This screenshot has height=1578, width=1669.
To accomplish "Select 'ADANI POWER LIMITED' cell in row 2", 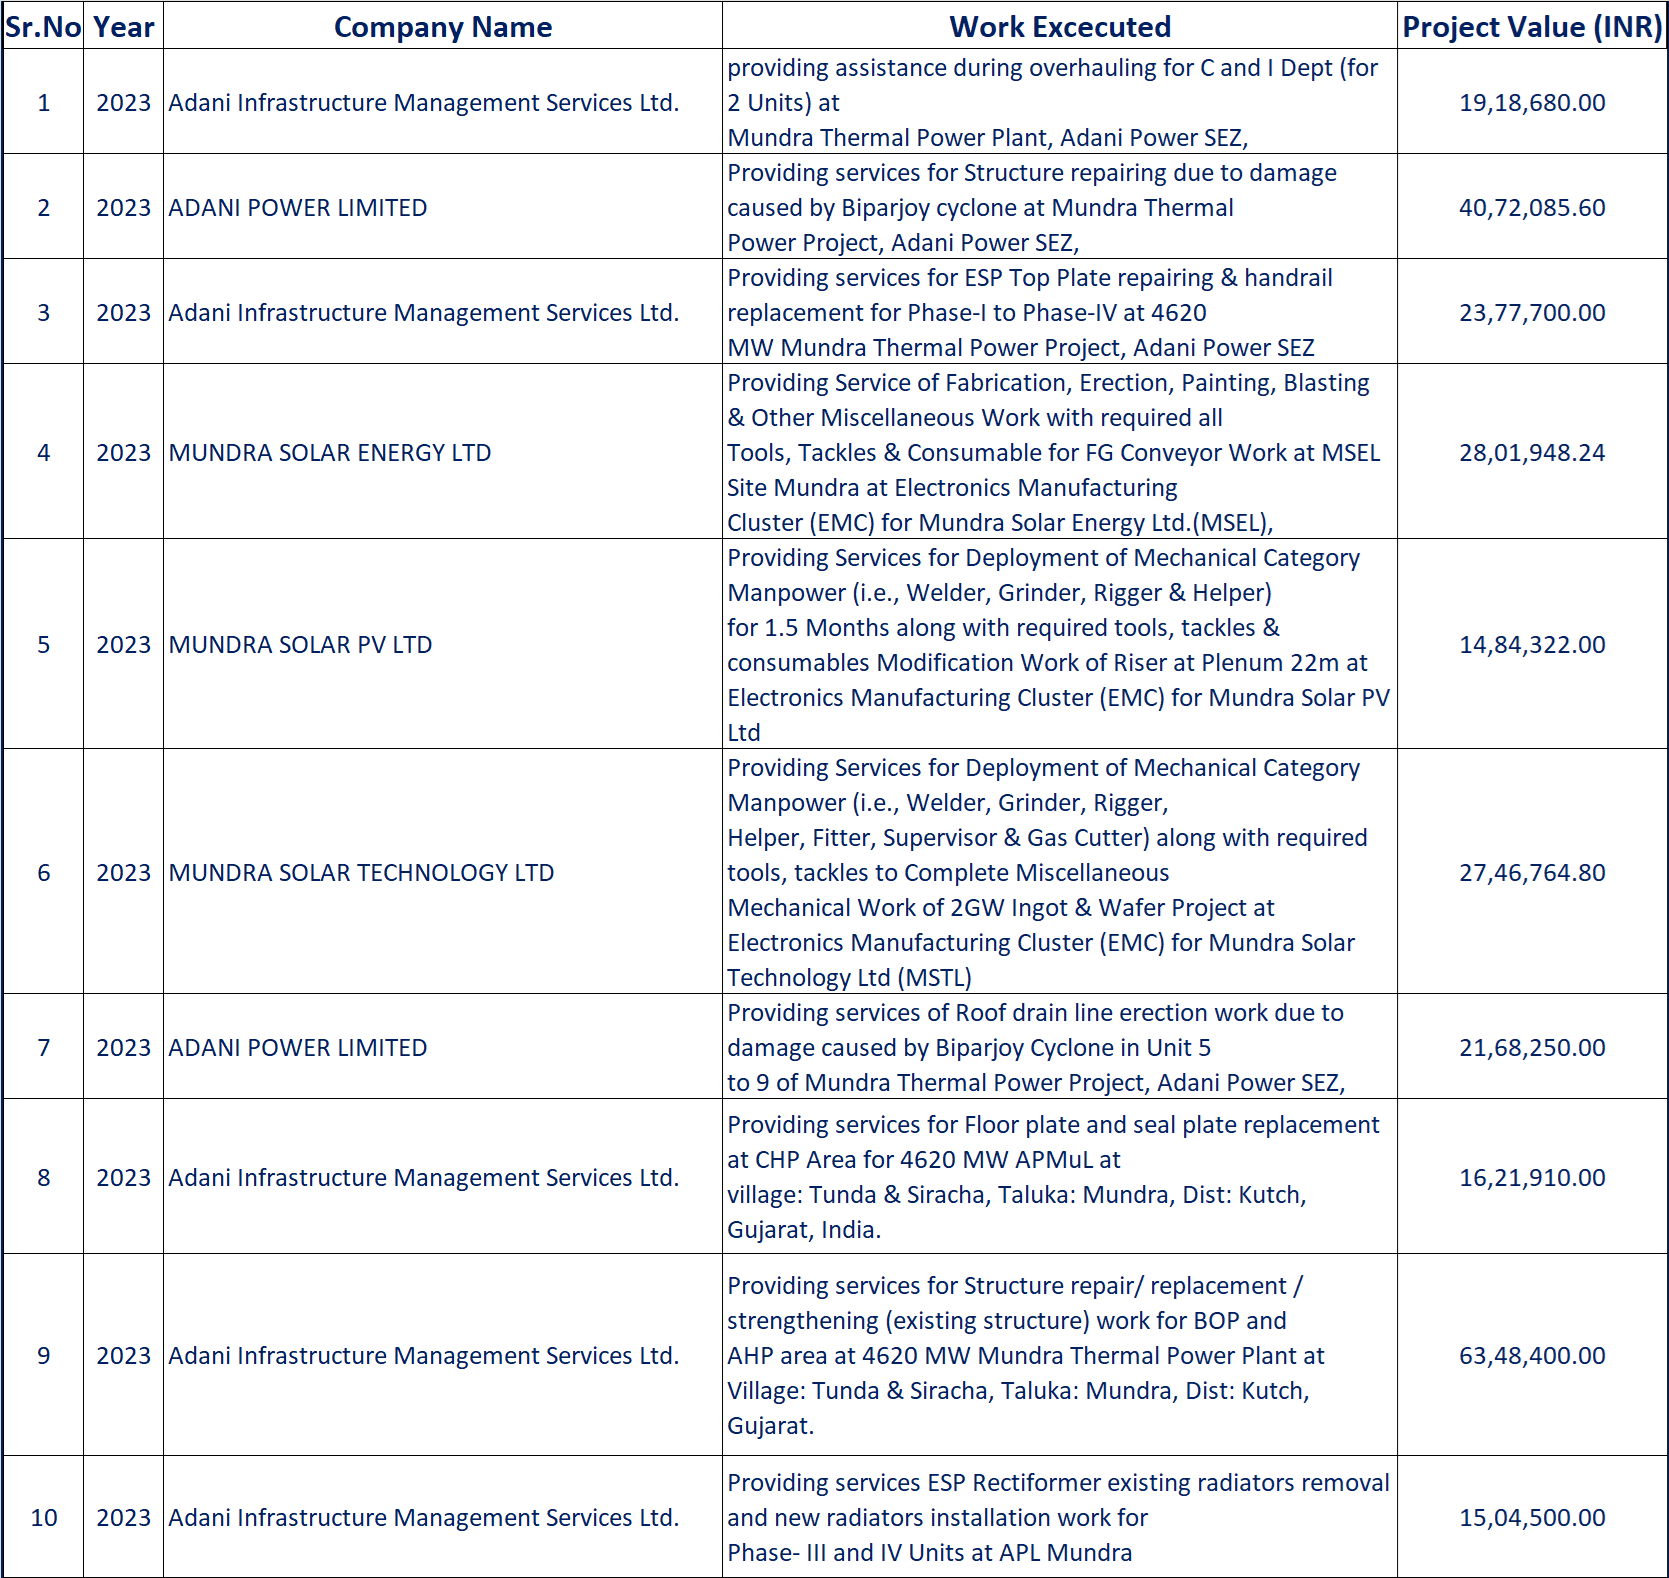I will [x=443, y=207].
